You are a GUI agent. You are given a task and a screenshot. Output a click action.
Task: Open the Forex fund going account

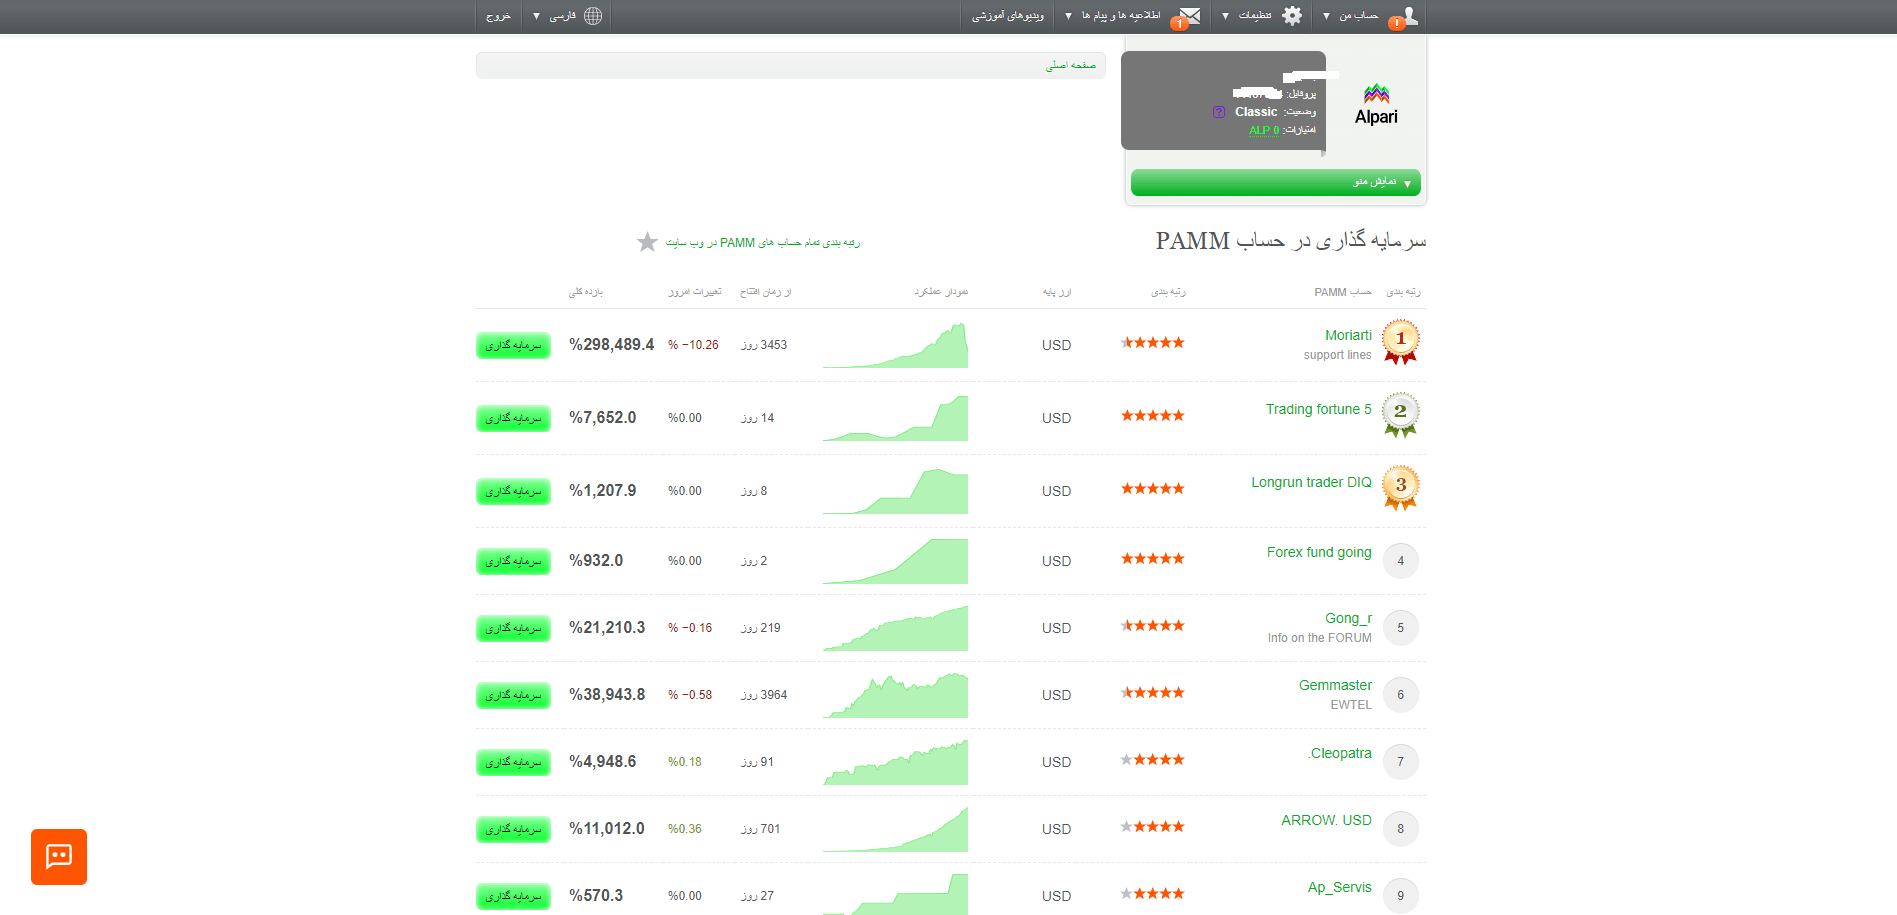(x=1319, y=552)
